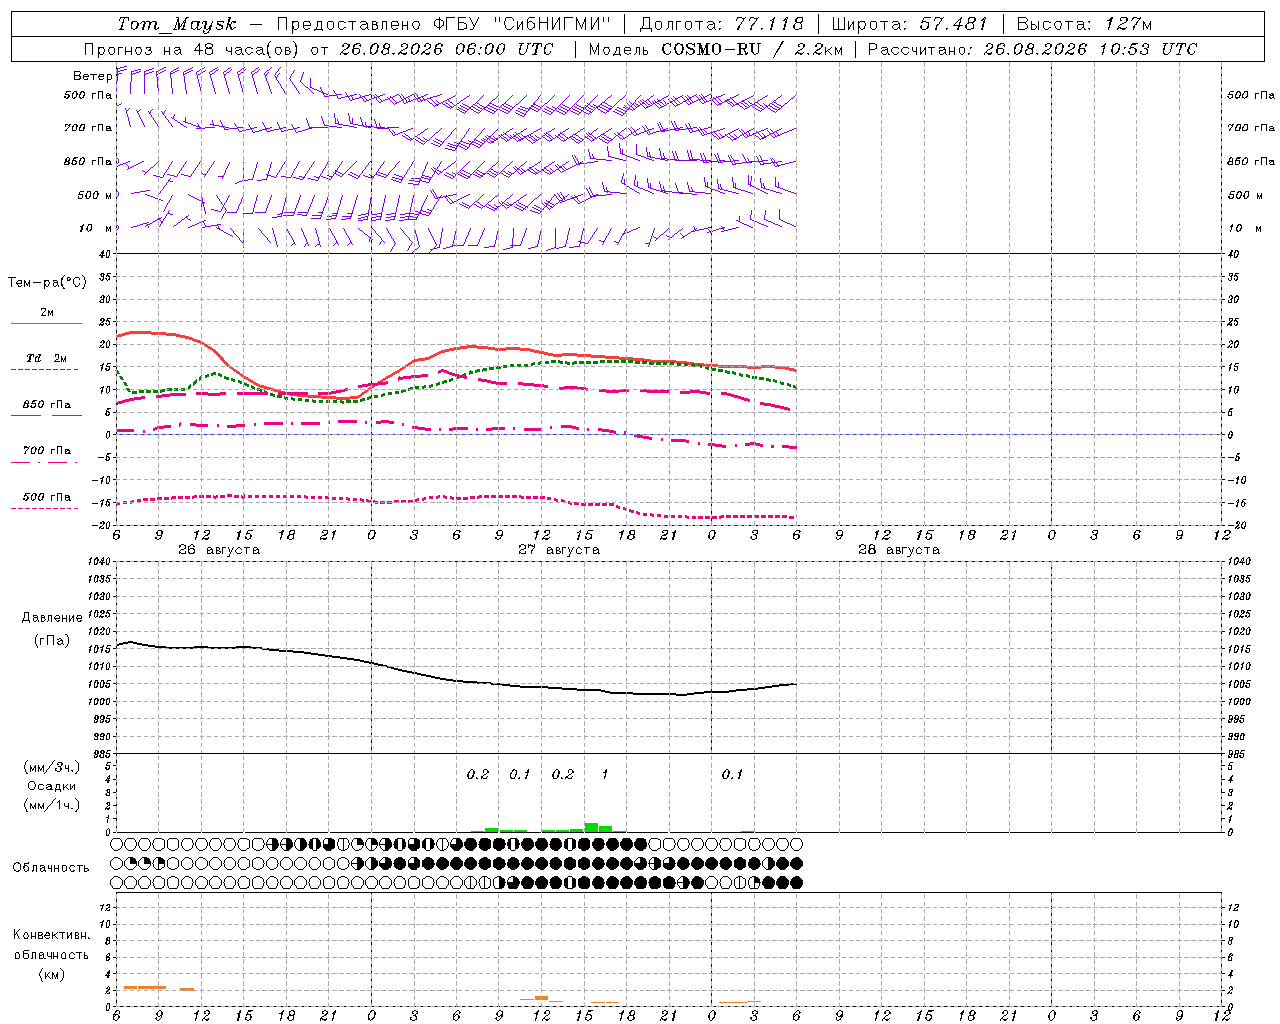Viewport: 1280px width, 1024px height.
Task: Click the Ветер wind panel label
Action: coord(93,76)
